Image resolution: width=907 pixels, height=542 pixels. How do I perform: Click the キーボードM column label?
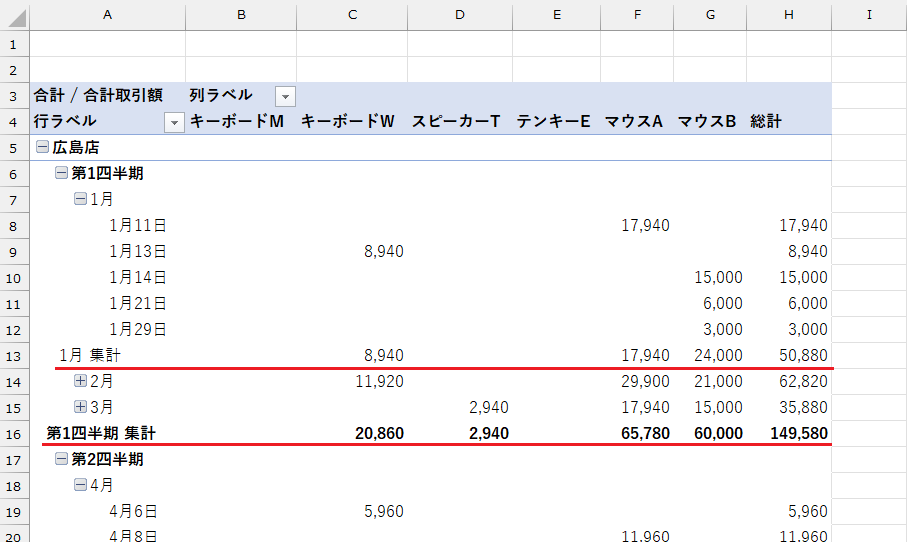click(x=237, y=121)
